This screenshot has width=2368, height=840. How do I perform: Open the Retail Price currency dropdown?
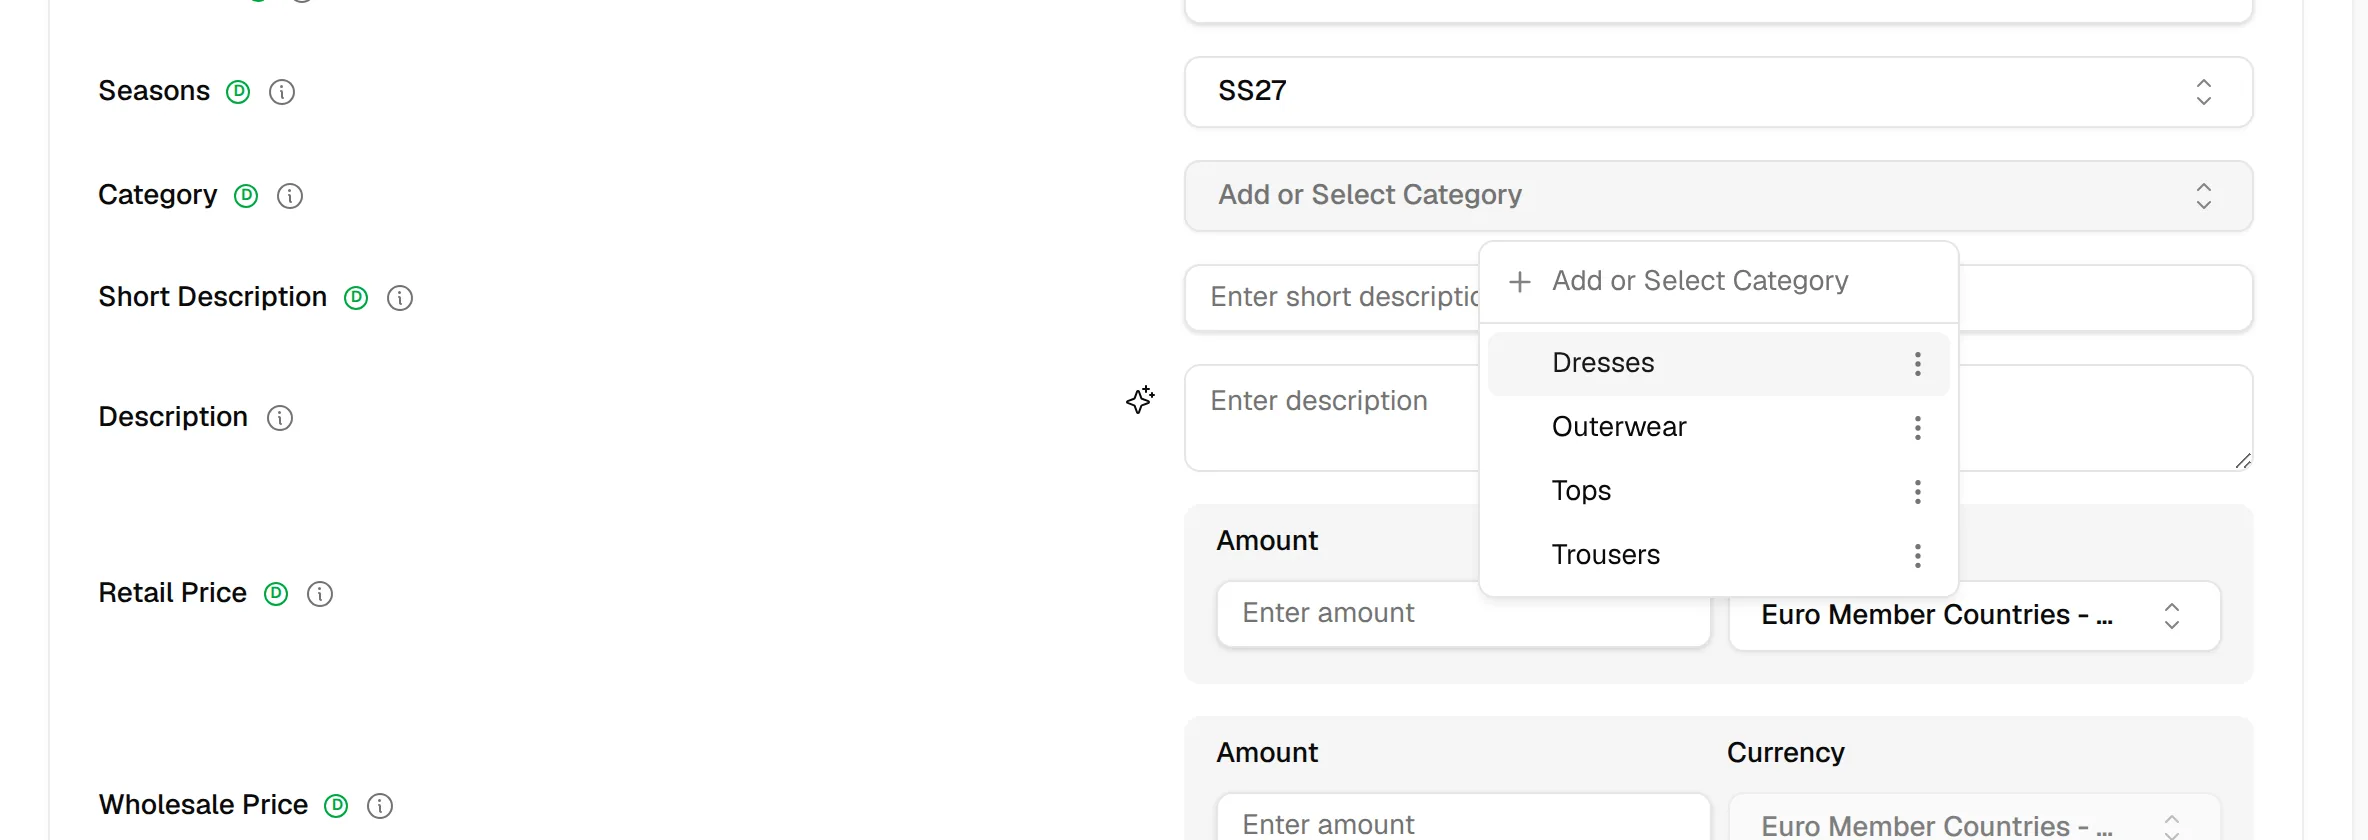[x=1974, y=616]
